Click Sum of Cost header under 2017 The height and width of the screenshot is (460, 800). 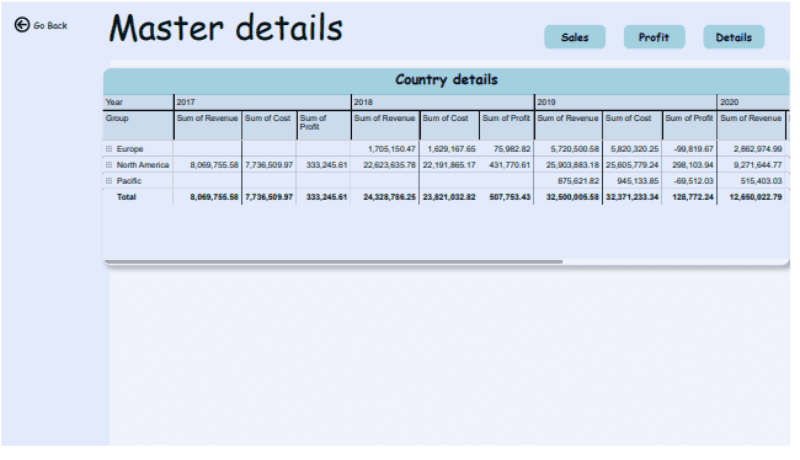click(x=270, y=119)
